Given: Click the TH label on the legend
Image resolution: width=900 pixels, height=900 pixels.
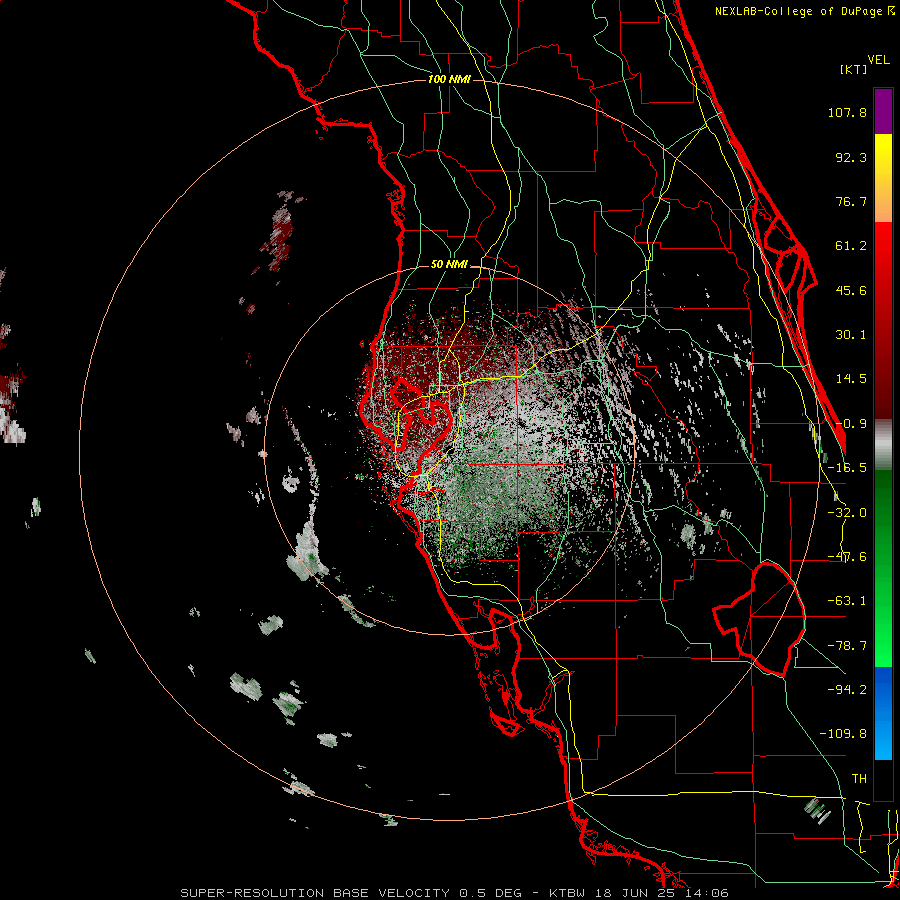Looking at the screenshot, I should point(859,779).
